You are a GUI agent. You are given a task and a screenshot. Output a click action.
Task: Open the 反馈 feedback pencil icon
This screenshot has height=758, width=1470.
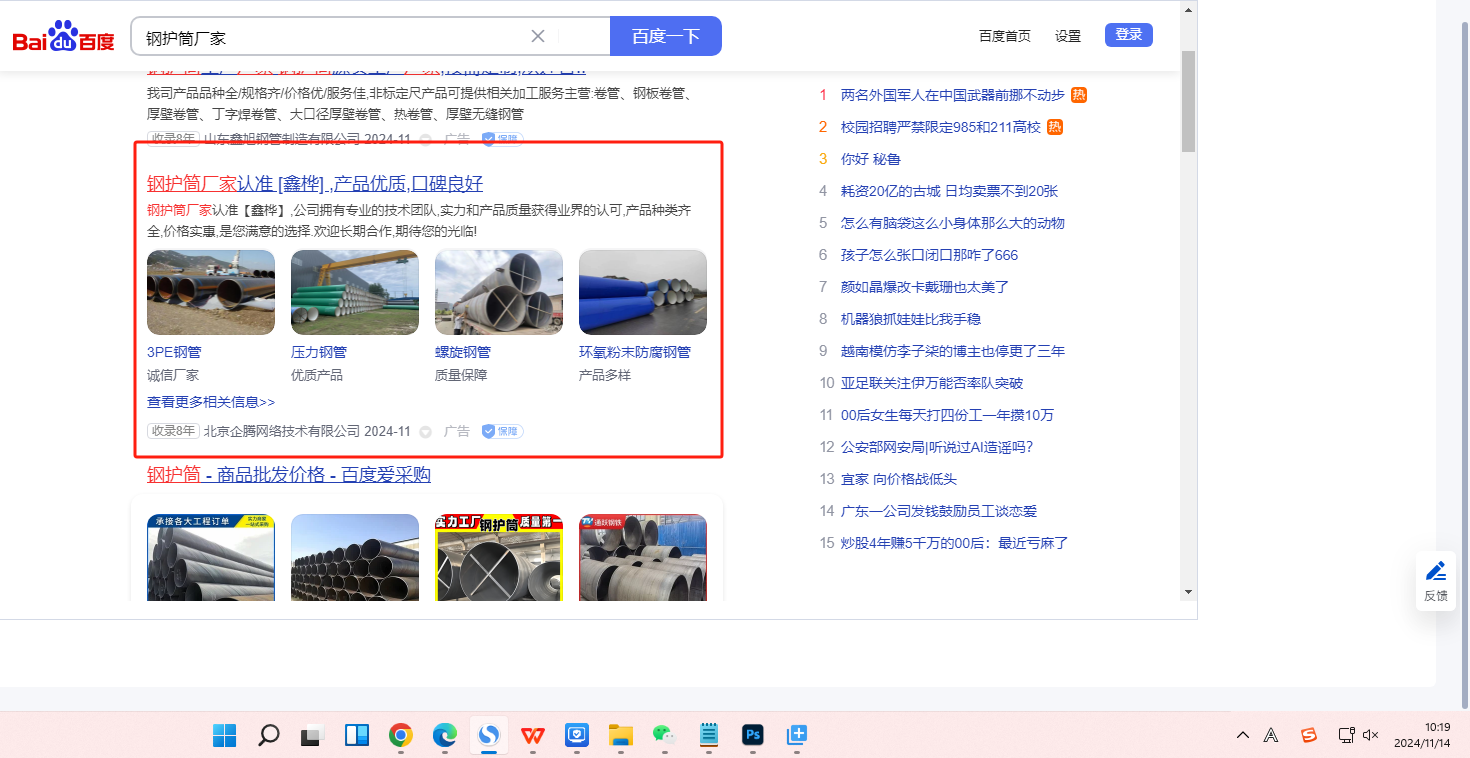click(x=1436, y=571)
